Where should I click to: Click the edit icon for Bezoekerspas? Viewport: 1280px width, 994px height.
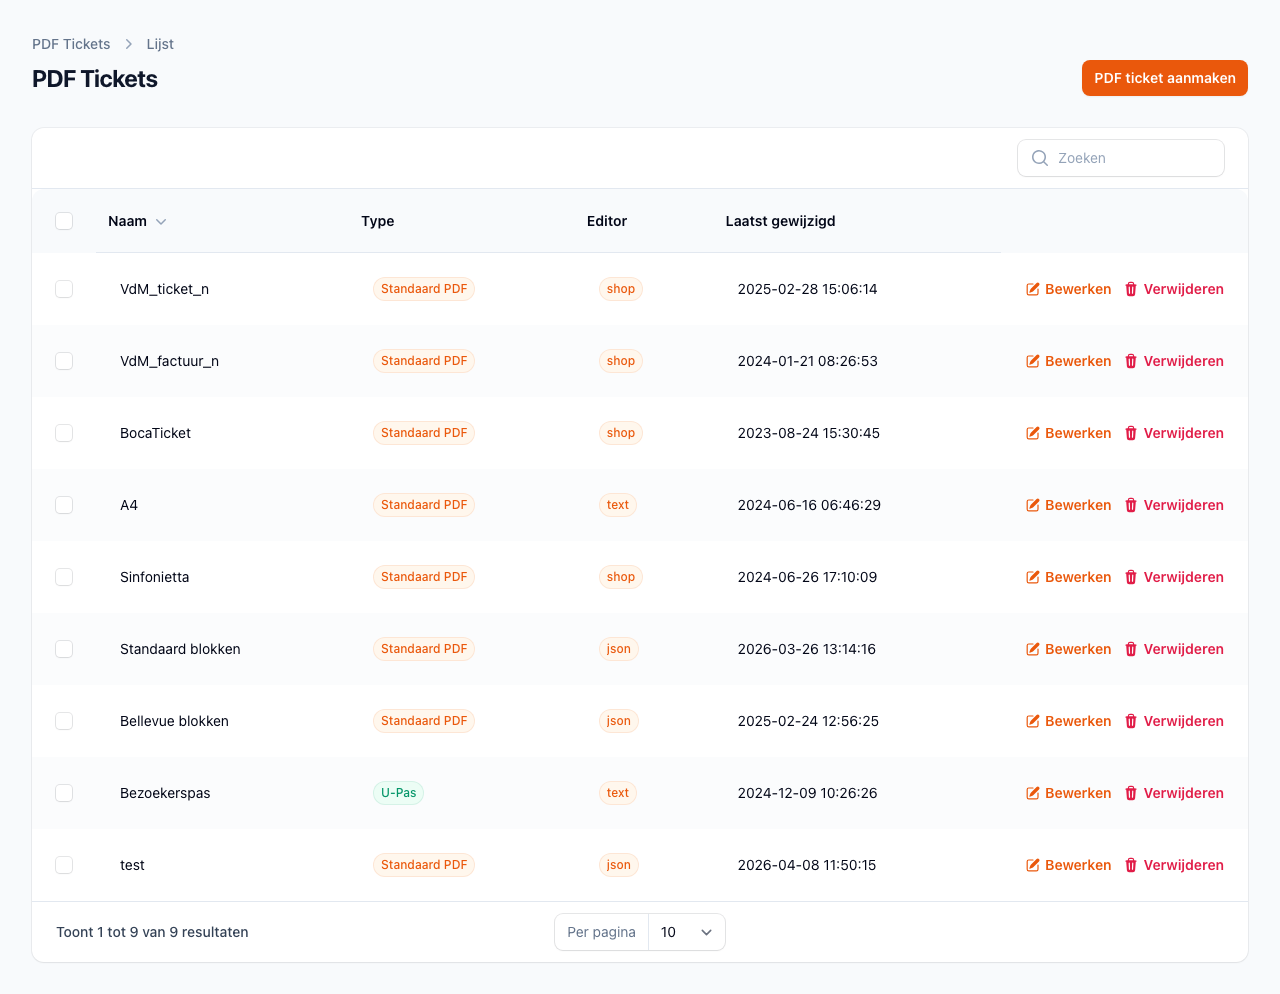pos(1033,793)
